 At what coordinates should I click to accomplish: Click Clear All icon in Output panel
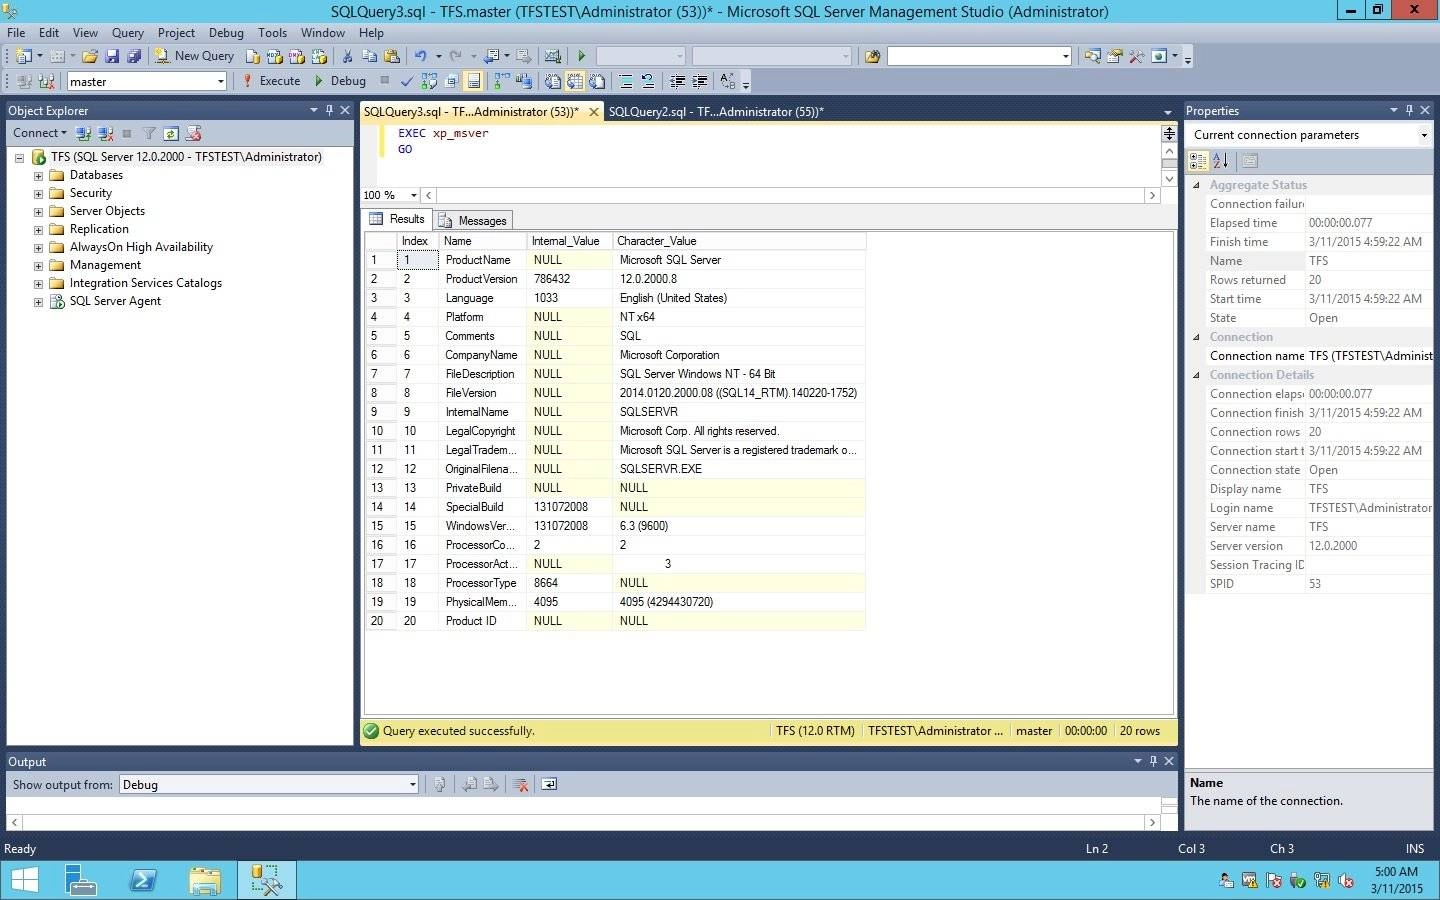520,784
